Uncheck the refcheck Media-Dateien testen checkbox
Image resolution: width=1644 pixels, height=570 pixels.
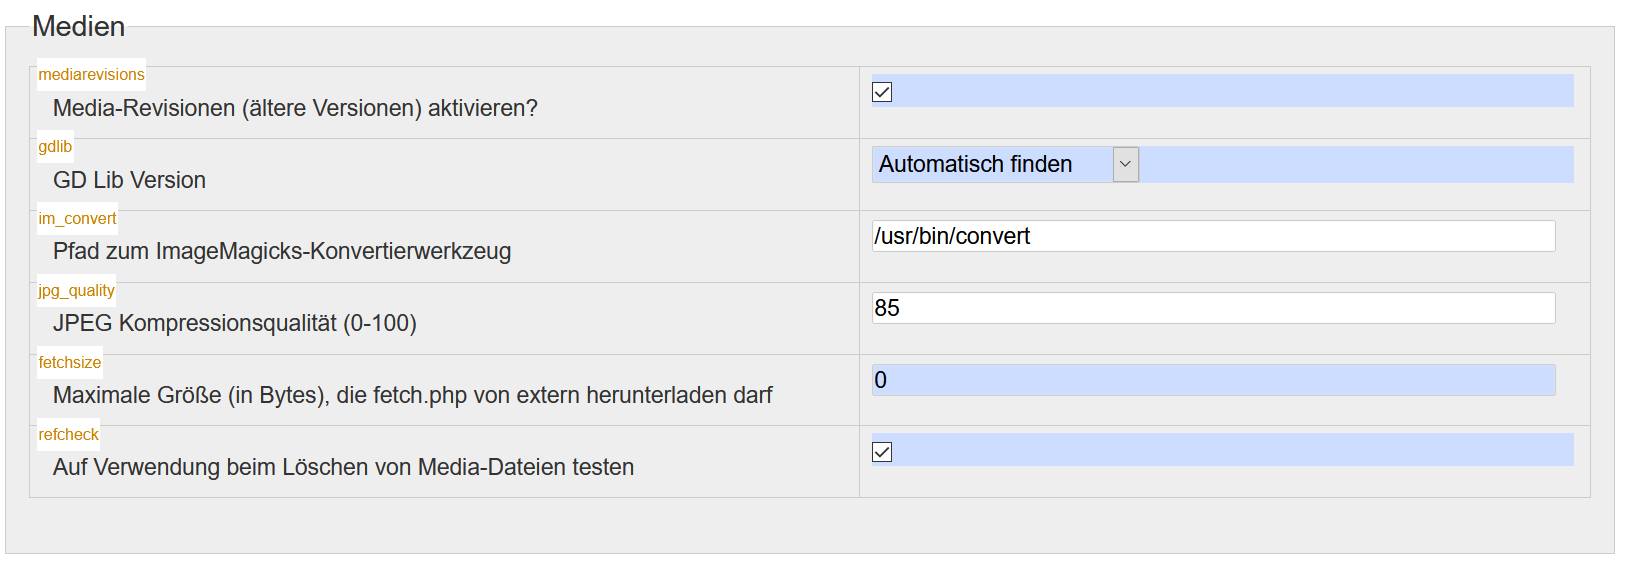pos(882,452)
